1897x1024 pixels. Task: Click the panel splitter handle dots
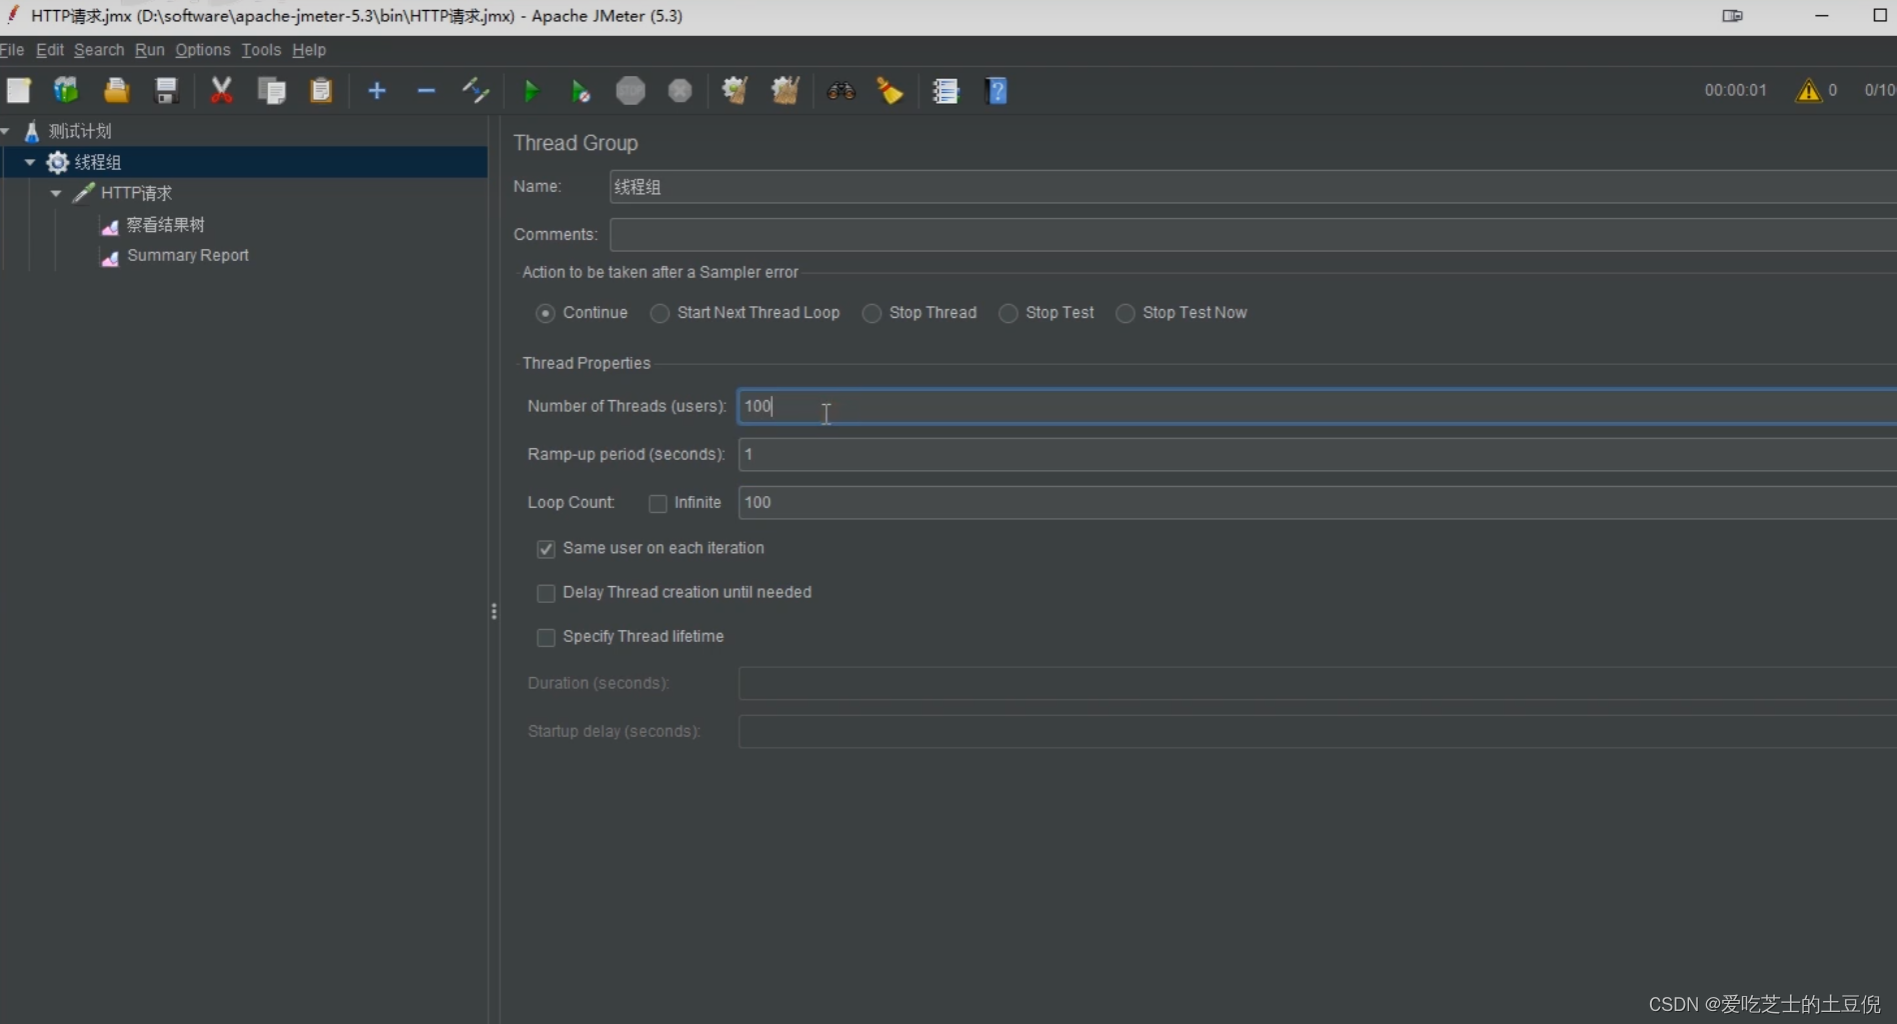click(494, 611)
